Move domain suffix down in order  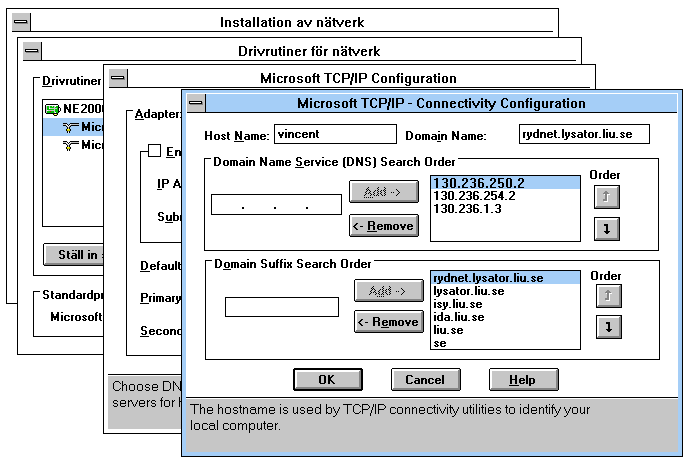tap(603, 326)
